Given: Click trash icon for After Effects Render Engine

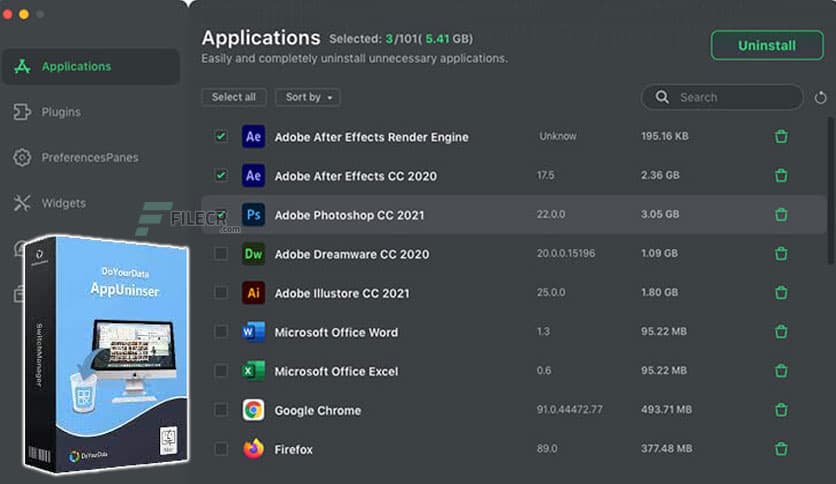Looking at the screenshot, I should (781, 136).
